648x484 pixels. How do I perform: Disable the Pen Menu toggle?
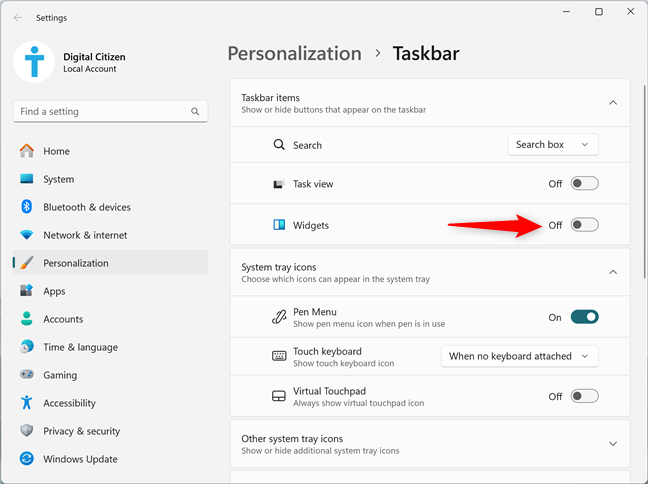point(584,317)
